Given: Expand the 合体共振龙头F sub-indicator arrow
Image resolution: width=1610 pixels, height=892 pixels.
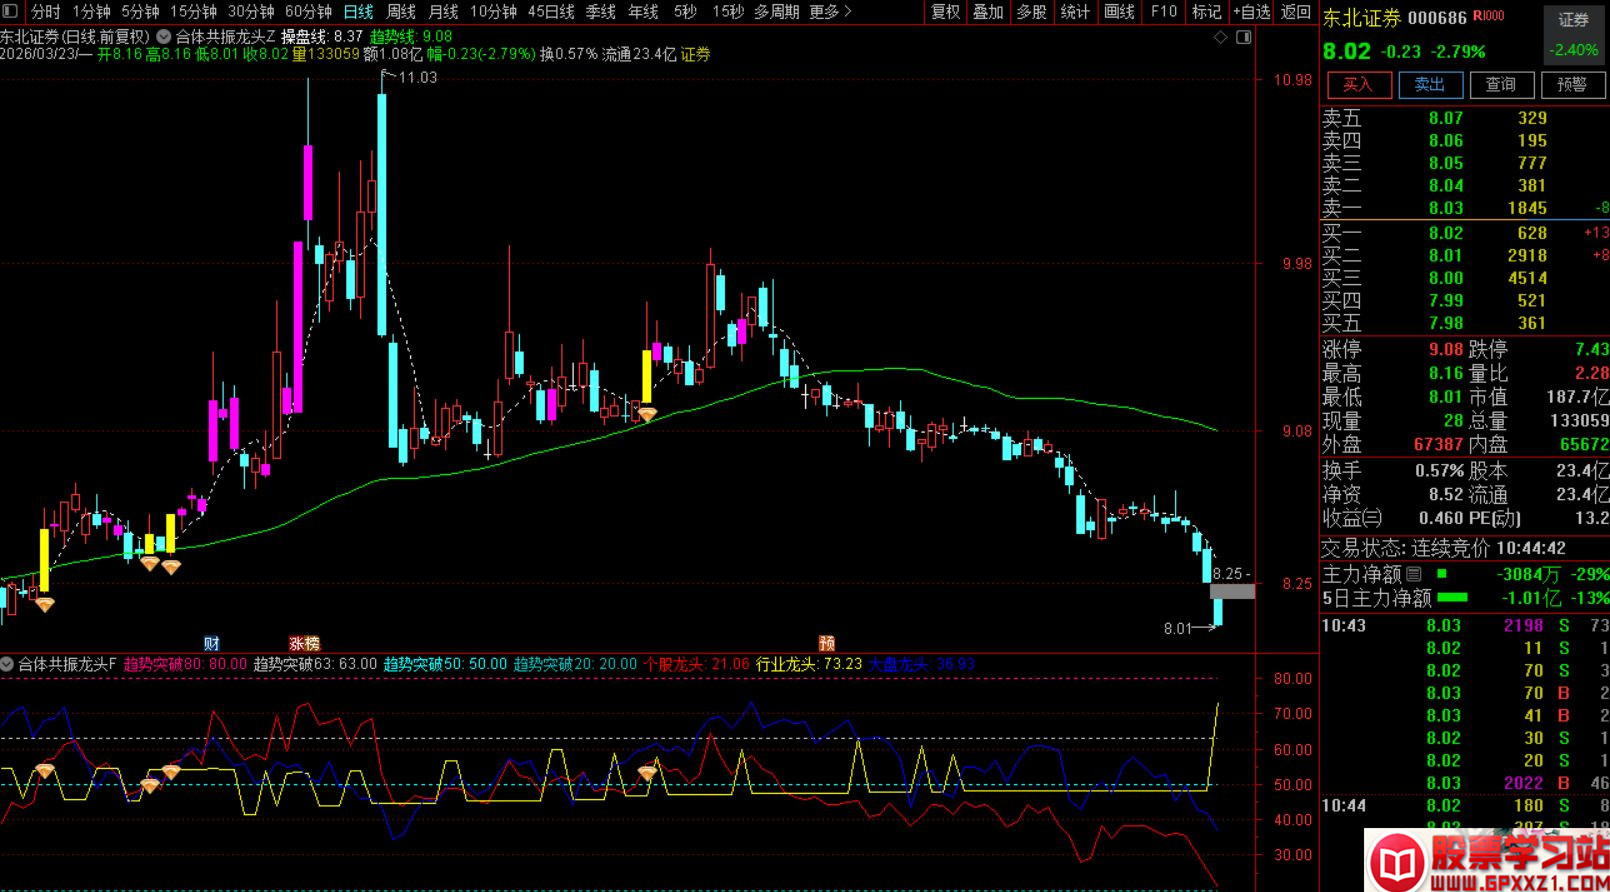Looking at the screenshot, I should (x=7, y=664).
